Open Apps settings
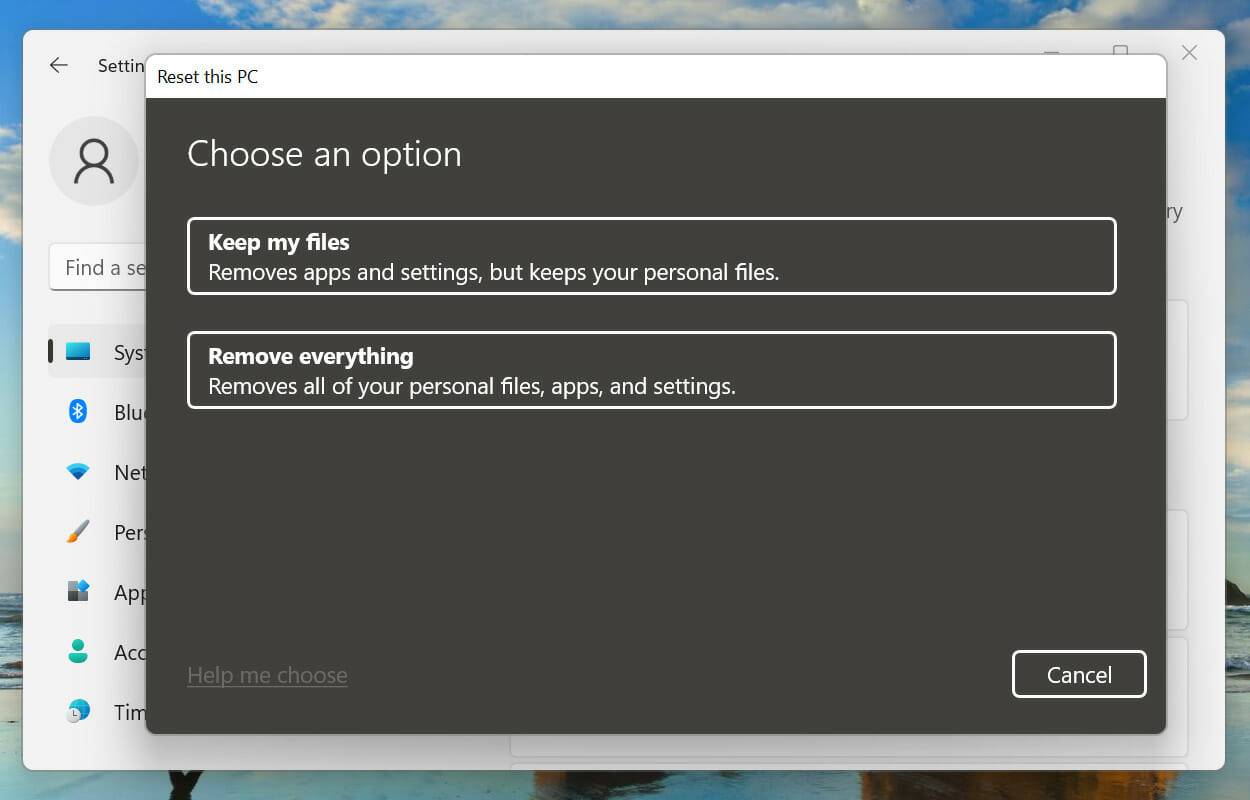The image size is (1250, 800). coord(110,592)
